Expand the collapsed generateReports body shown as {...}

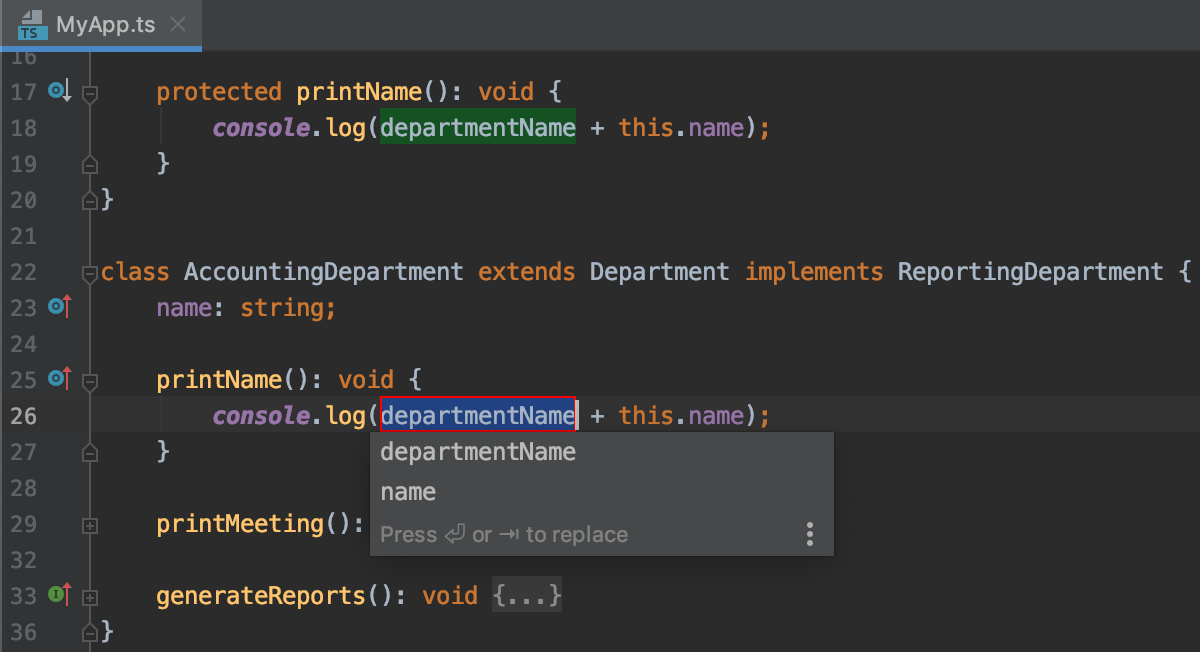[x=527, y=594]
